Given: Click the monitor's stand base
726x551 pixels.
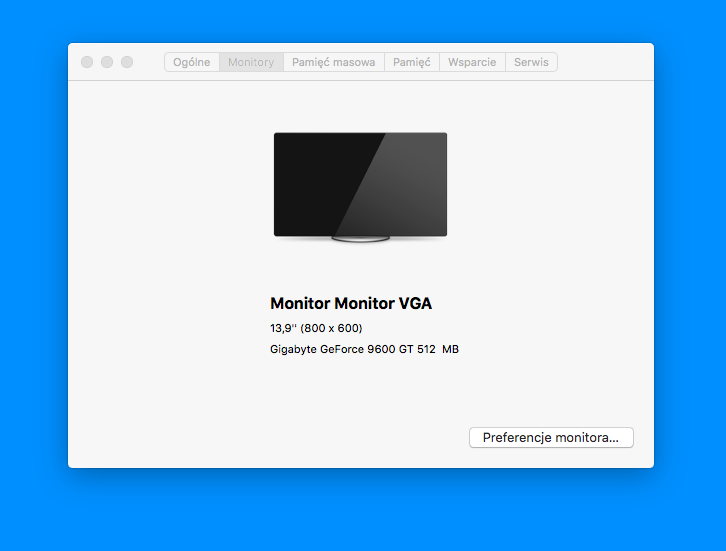Looking at the screenshot, I should point(360,239).
